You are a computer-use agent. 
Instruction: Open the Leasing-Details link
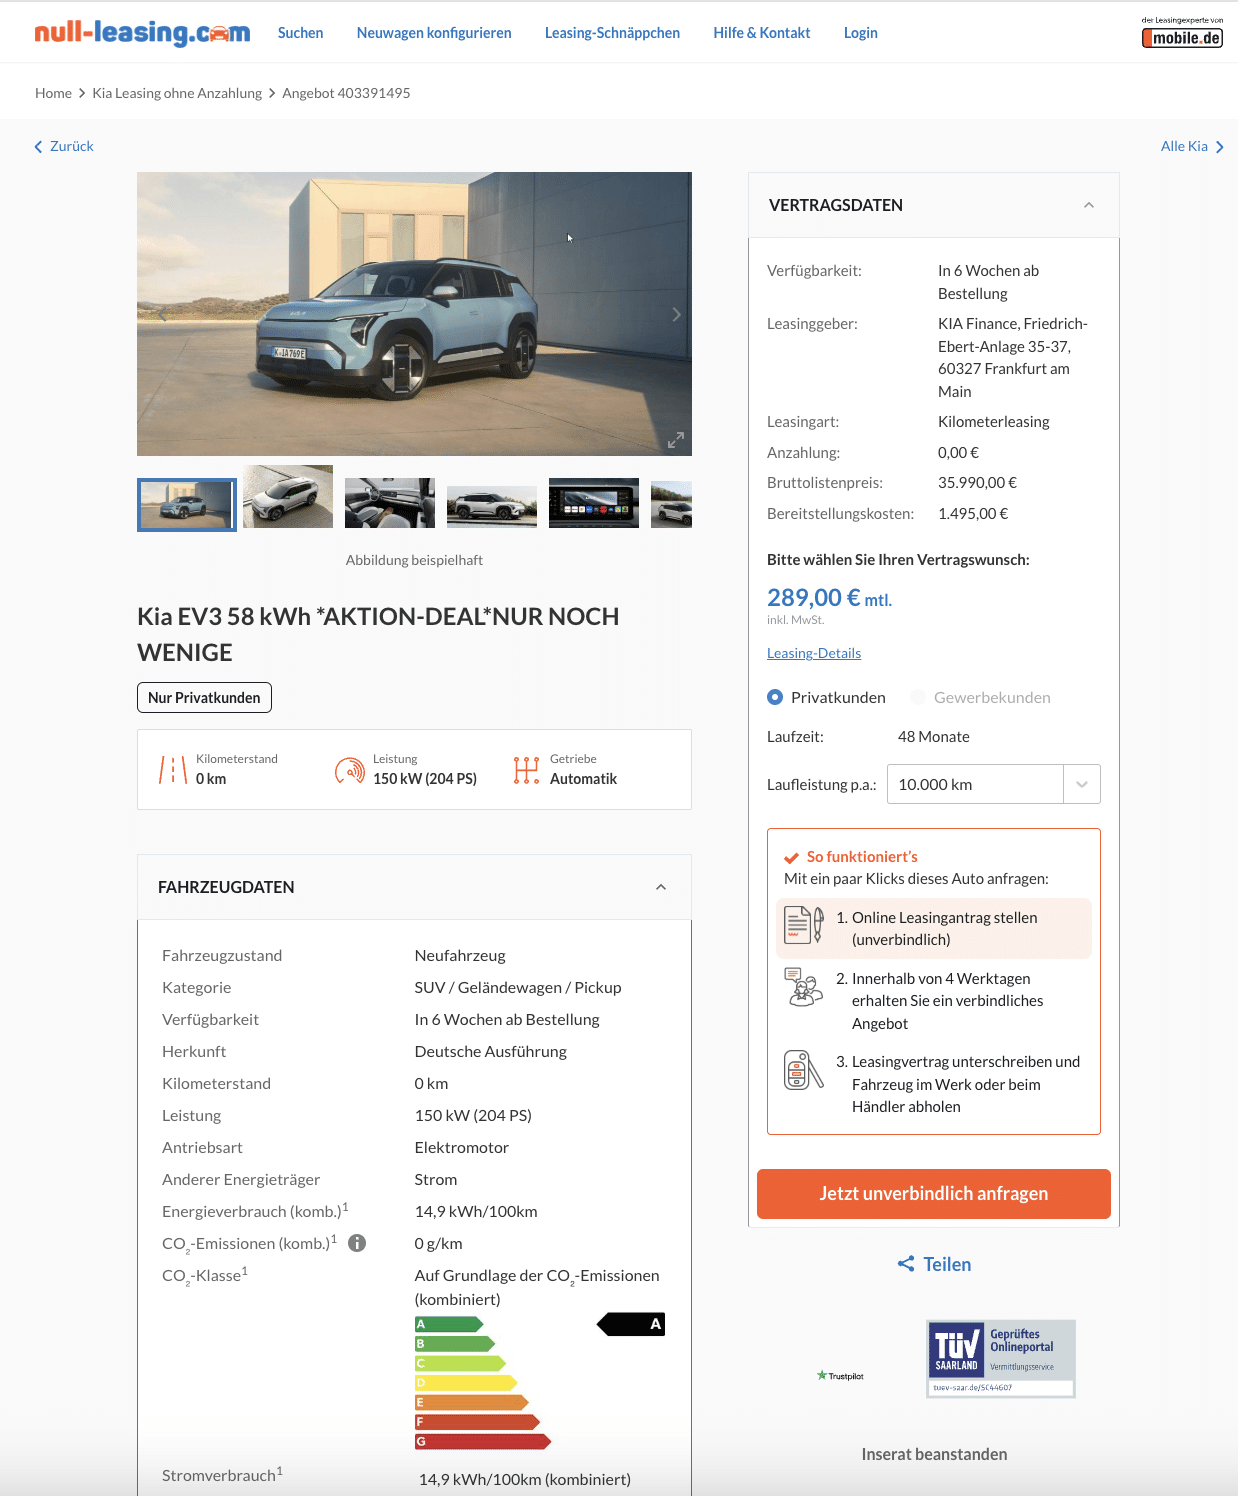point(814,653)
